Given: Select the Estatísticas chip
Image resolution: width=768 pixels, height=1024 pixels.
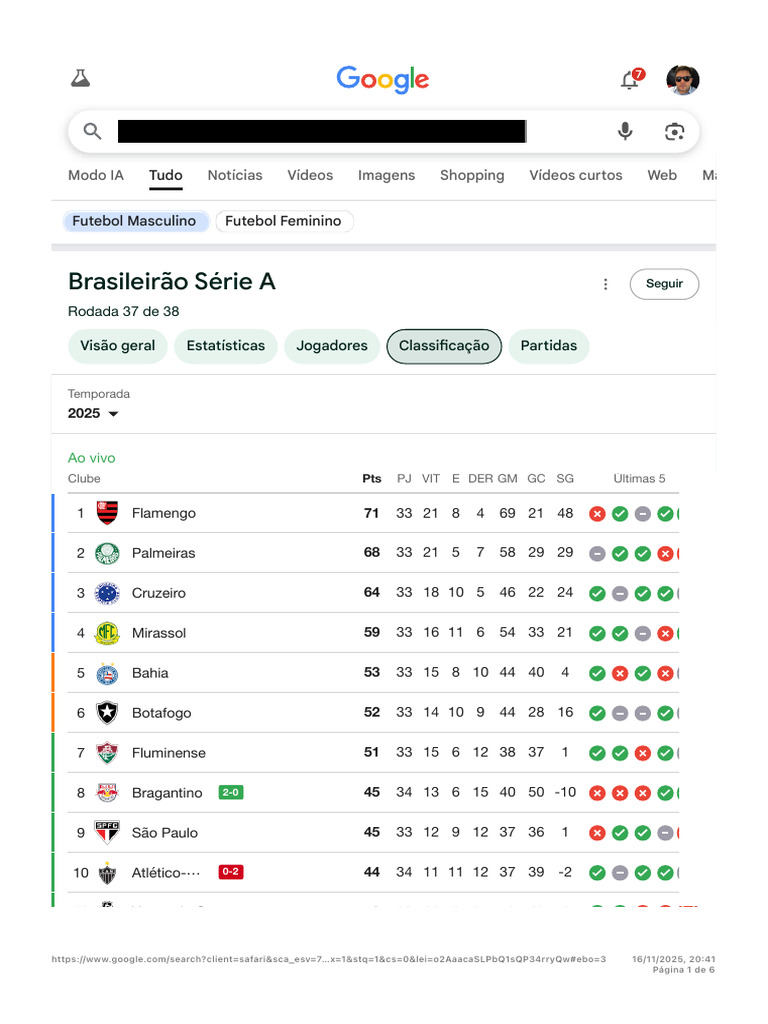Looking at the screenshot, I should [226, 346].
